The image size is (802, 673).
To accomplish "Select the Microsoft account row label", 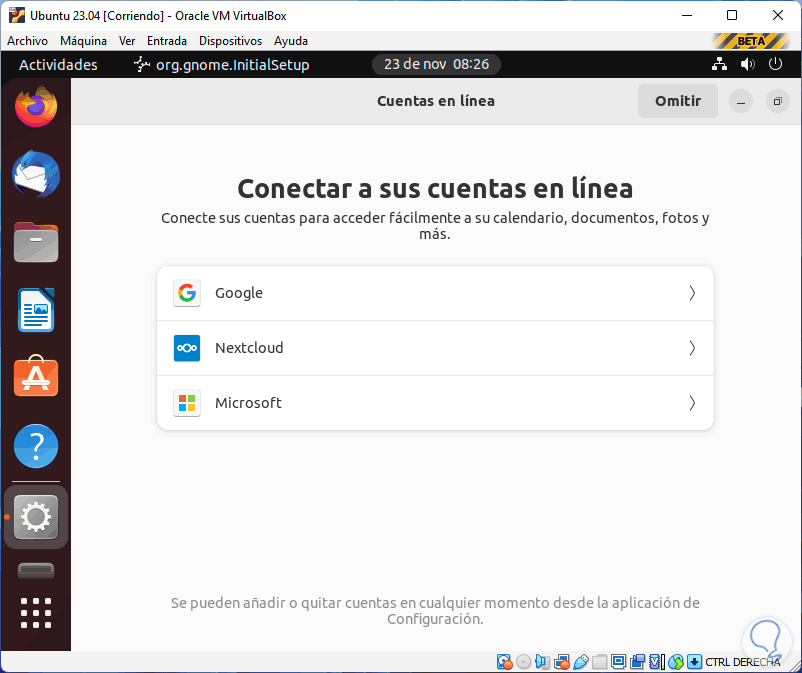I will point(248,403).
